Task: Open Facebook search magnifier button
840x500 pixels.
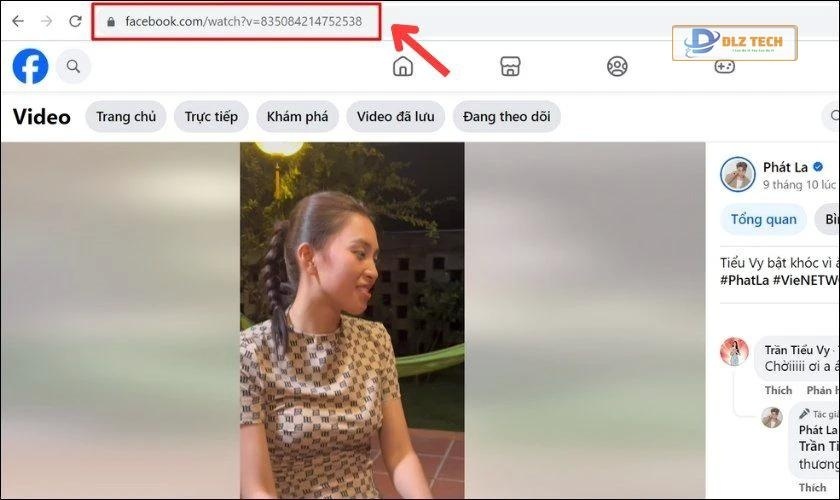Action: 73,66
